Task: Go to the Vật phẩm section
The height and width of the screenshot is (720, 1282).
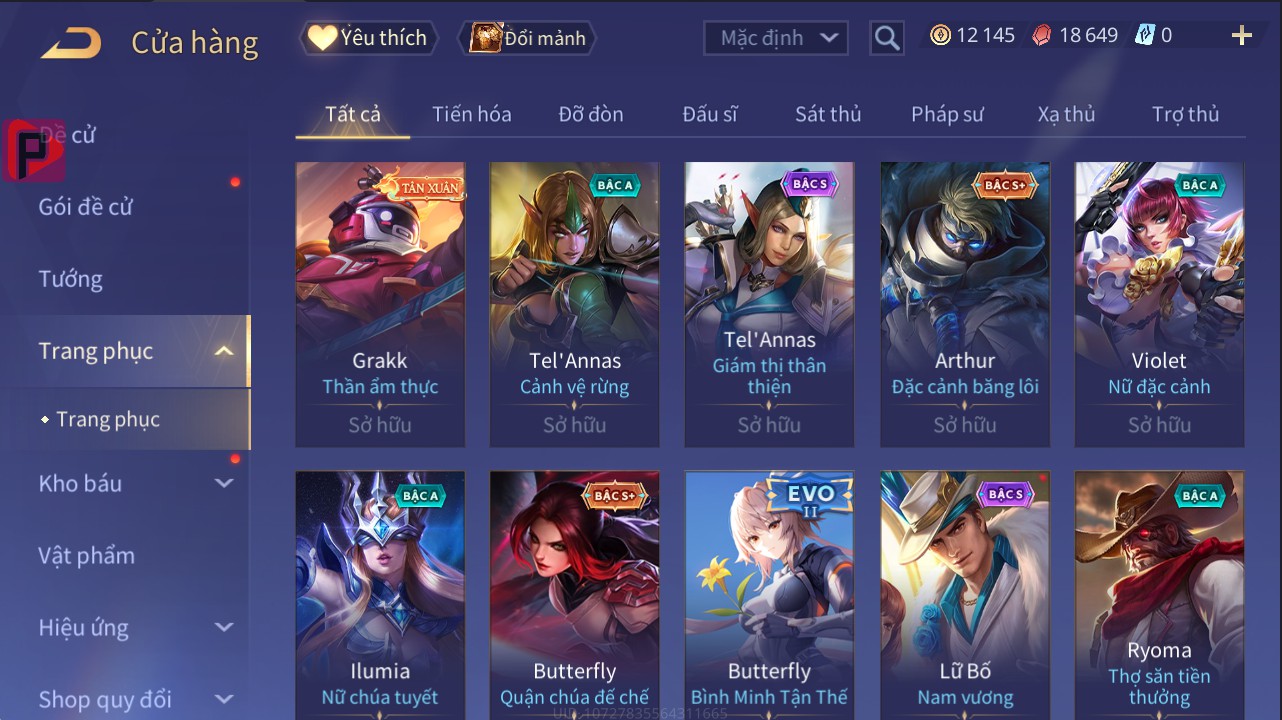Action: [86, 555]
